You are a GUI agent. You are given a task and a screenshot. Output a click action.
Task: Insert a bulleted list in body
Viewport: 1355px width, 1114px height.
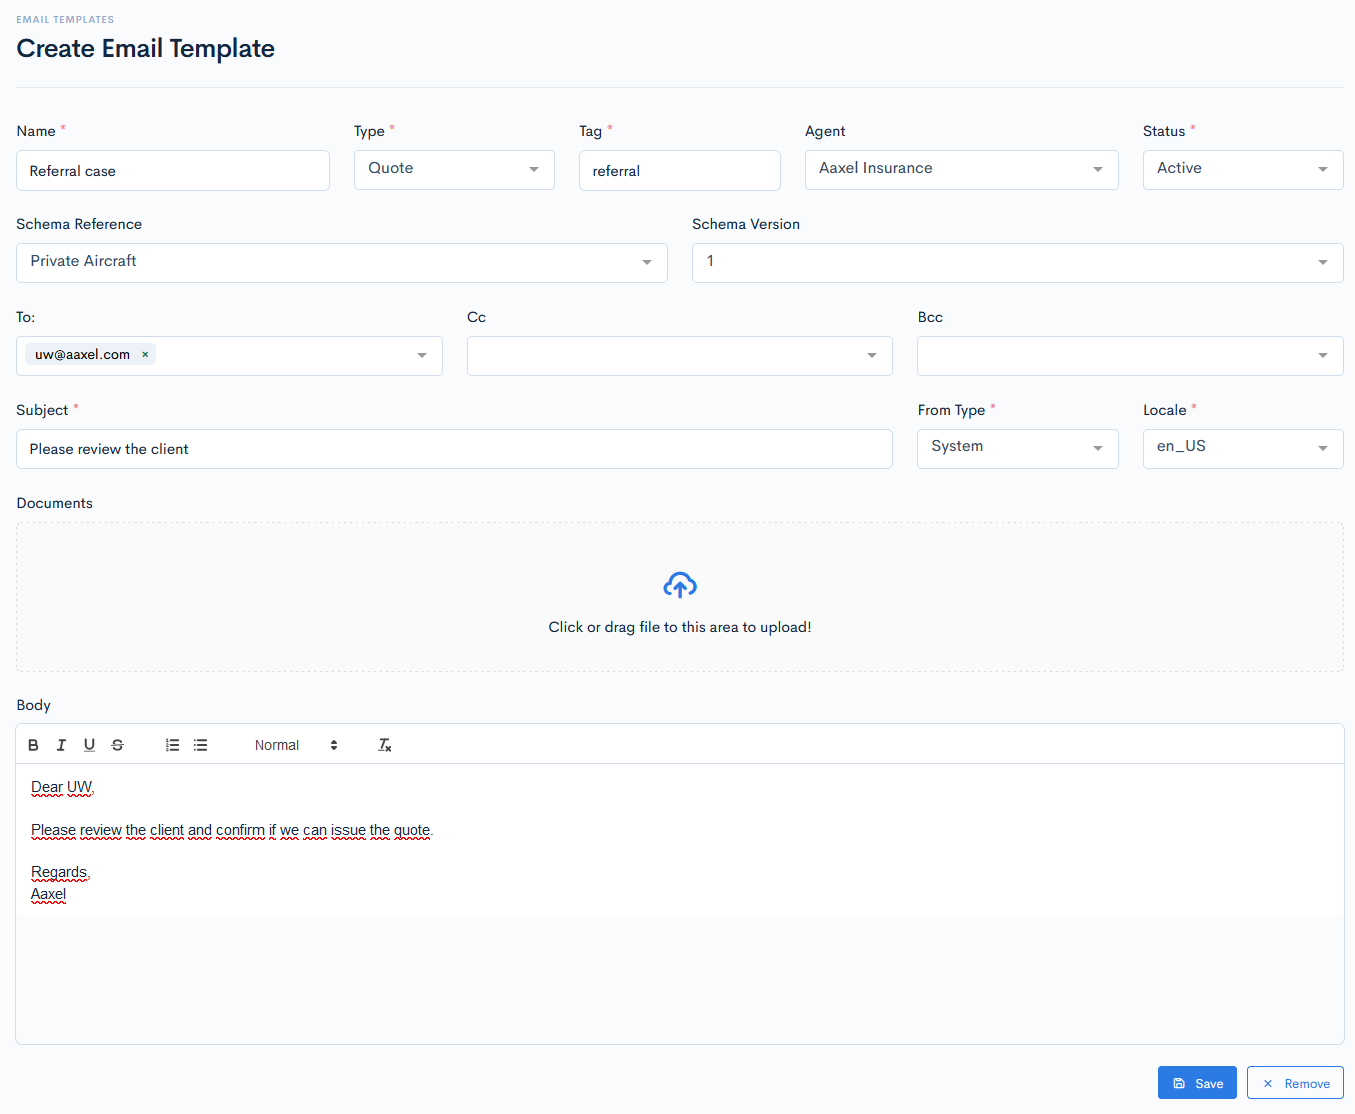coord(200,745)
